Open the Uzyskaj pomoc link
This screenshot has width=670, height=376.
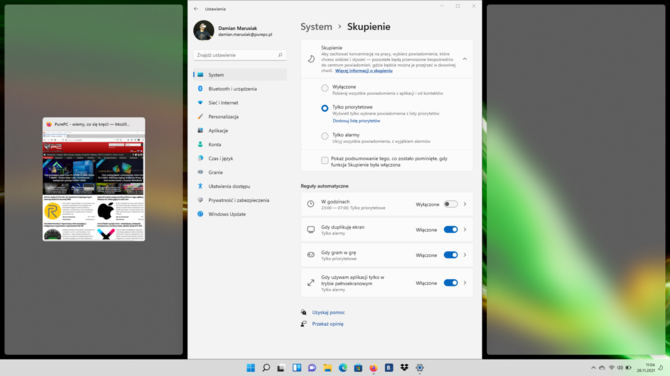328,312
